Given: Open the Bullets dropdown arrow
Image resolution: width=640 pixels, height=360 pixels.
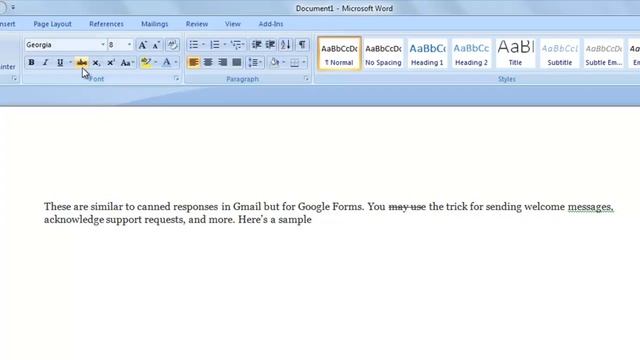Looking at the screenshot, I should coord(203,44).
